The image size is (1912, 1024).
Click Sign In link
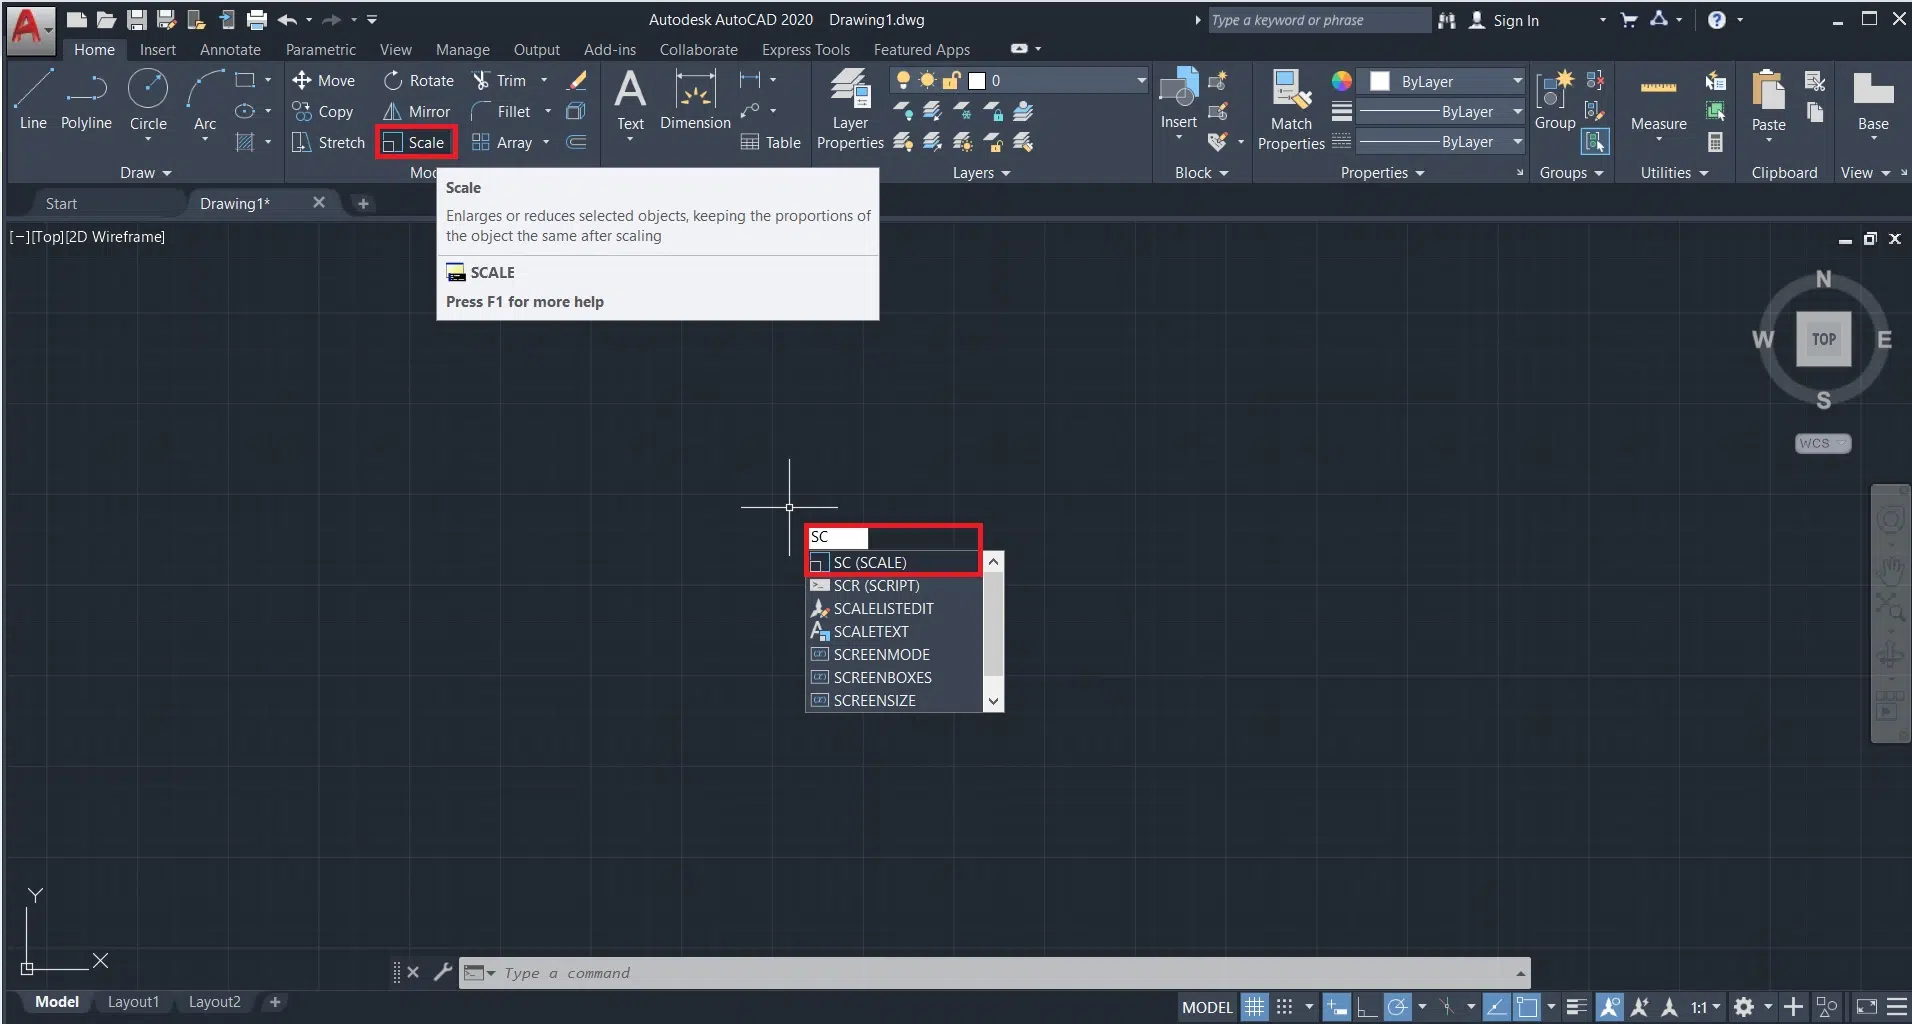tap(1515, 20)
